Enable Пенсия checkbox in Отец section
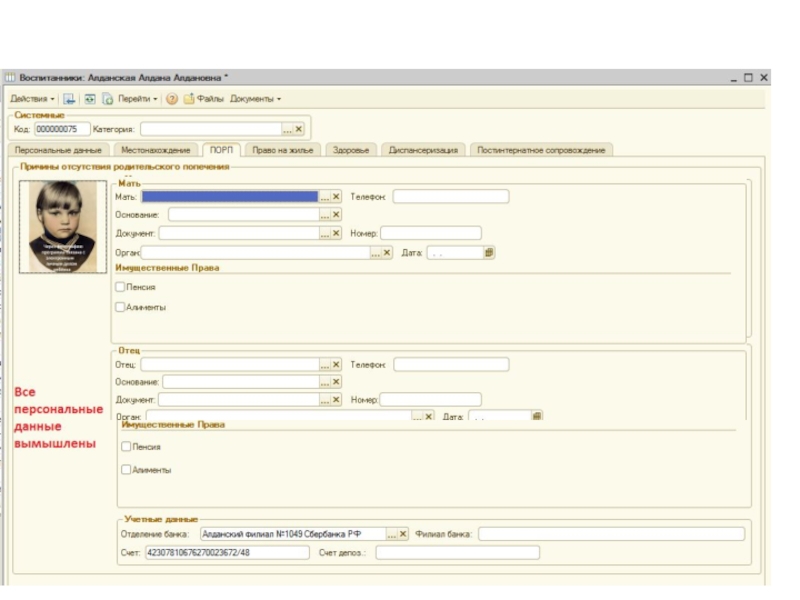The width and height of the screenshot is (800, 600). coord(126,446)
